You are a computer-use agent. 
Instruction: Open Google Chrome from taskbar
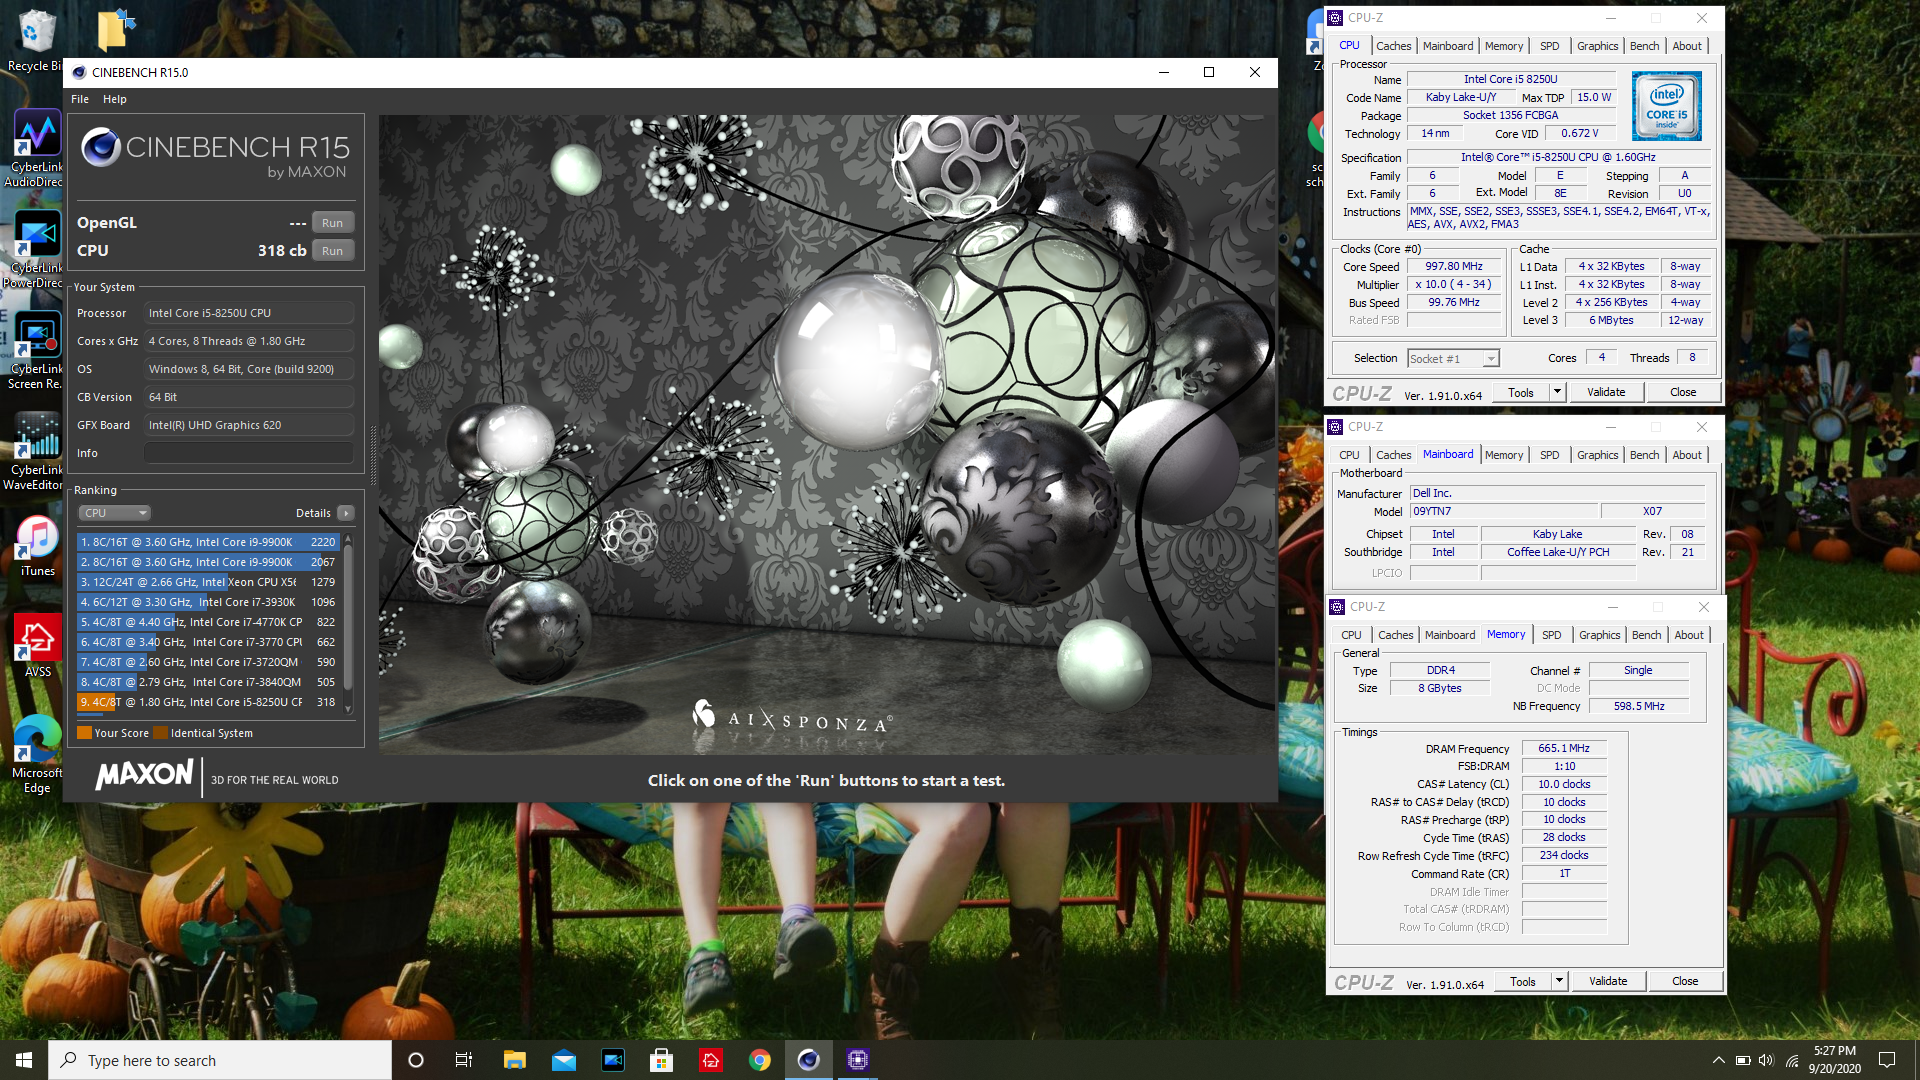(x=760, y=1060)
